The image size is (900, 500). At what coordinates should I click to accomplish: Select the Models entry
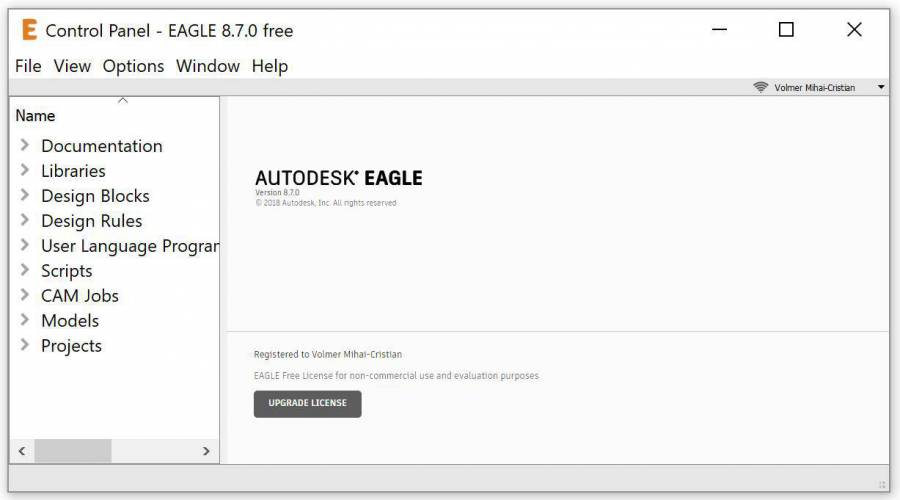coord(70,320)
